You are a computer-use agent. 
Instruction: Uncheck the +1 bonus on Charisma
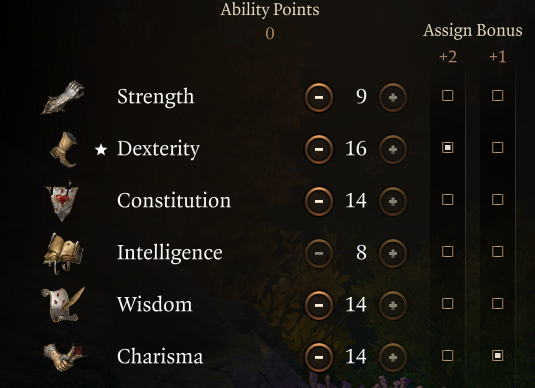click(x=497, y=356)
